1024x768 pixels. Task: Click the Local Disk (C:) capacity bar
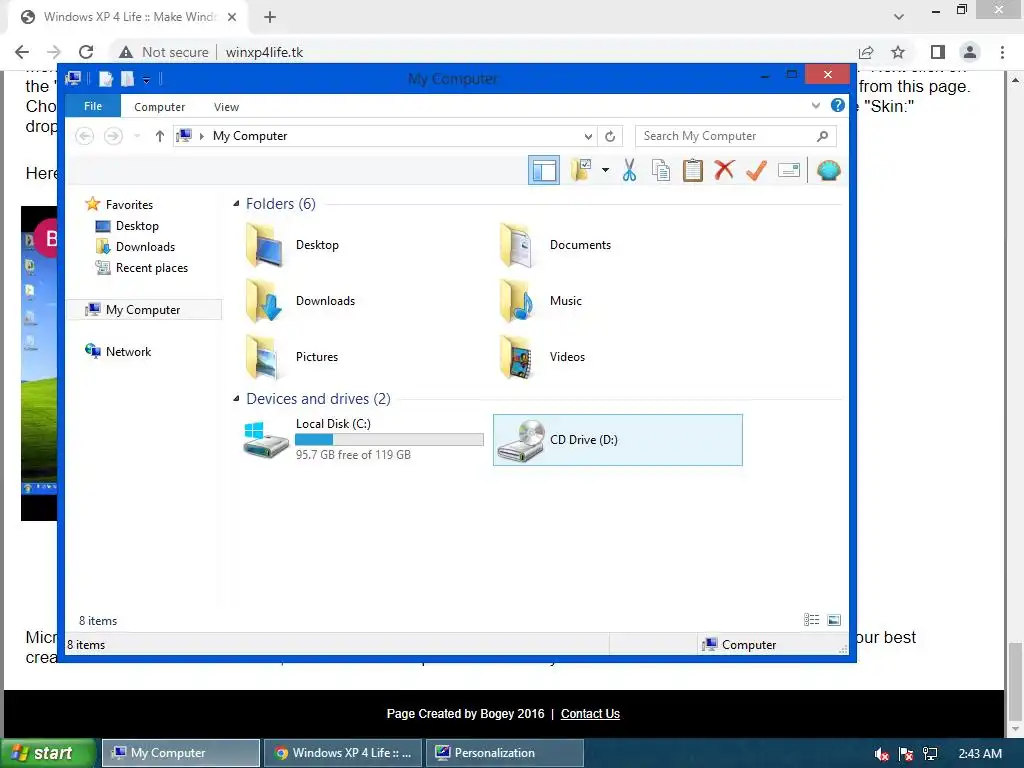point(389,440)
